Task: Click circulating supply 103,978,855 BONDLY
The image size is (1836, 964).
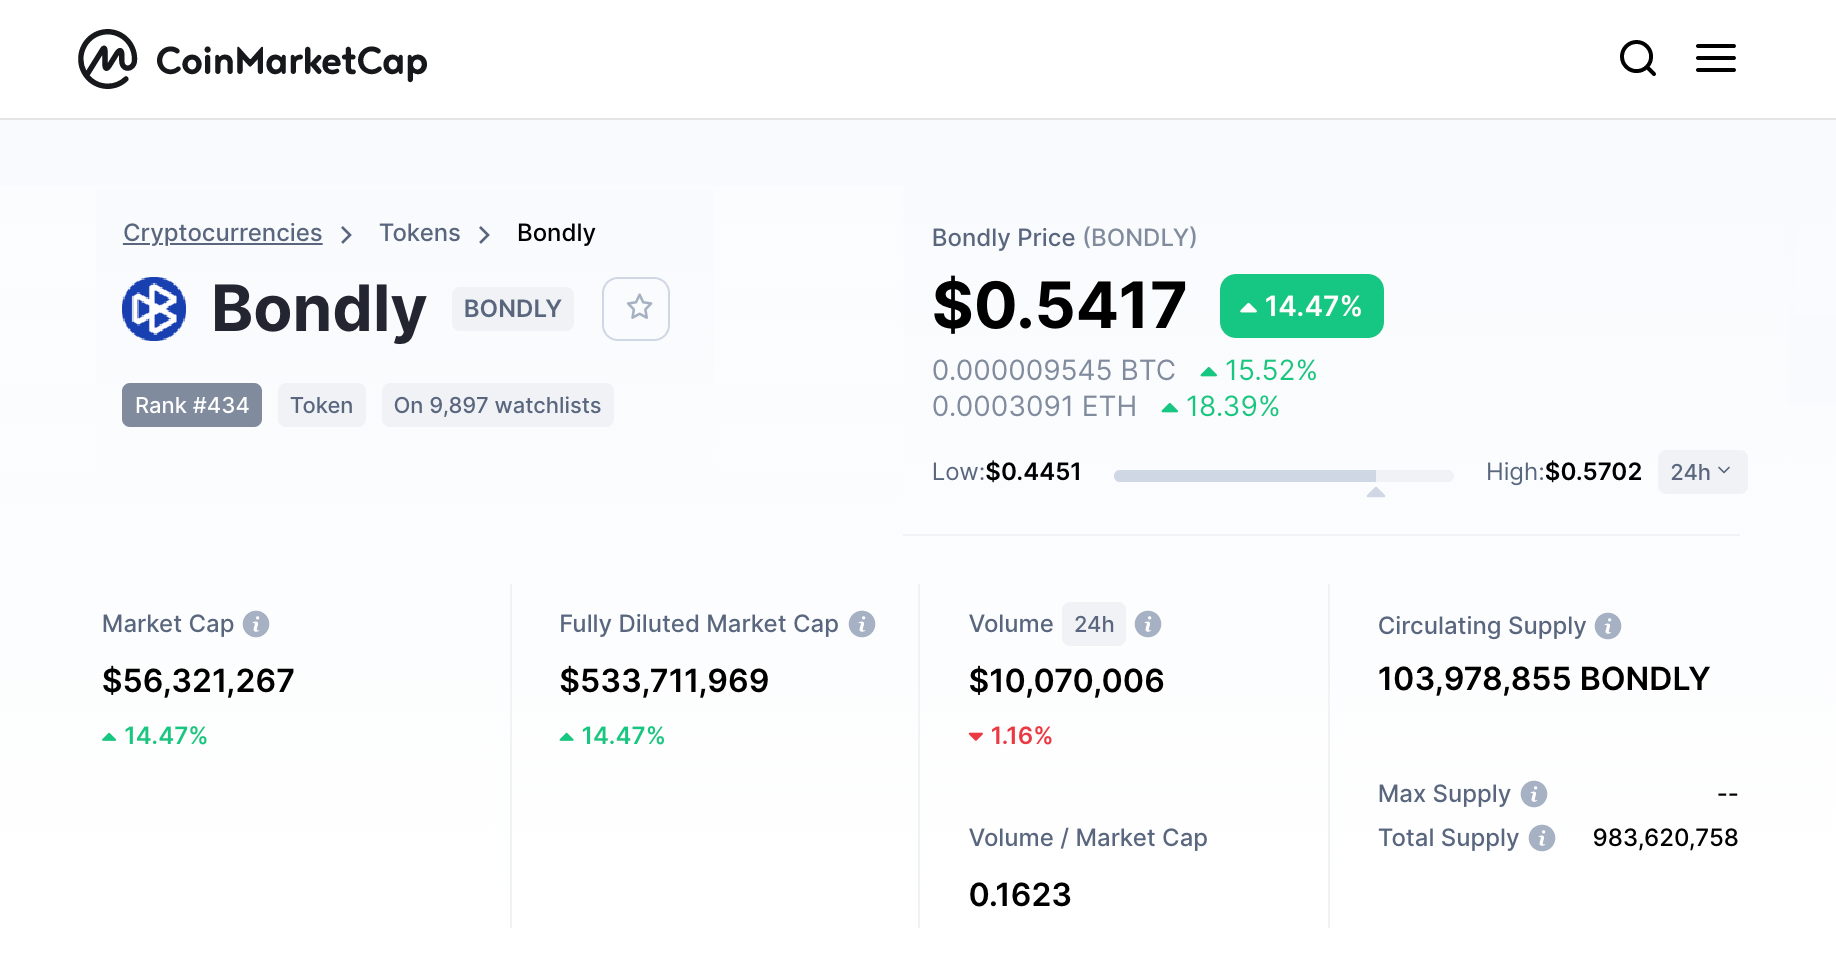Action: [1544, 679]
